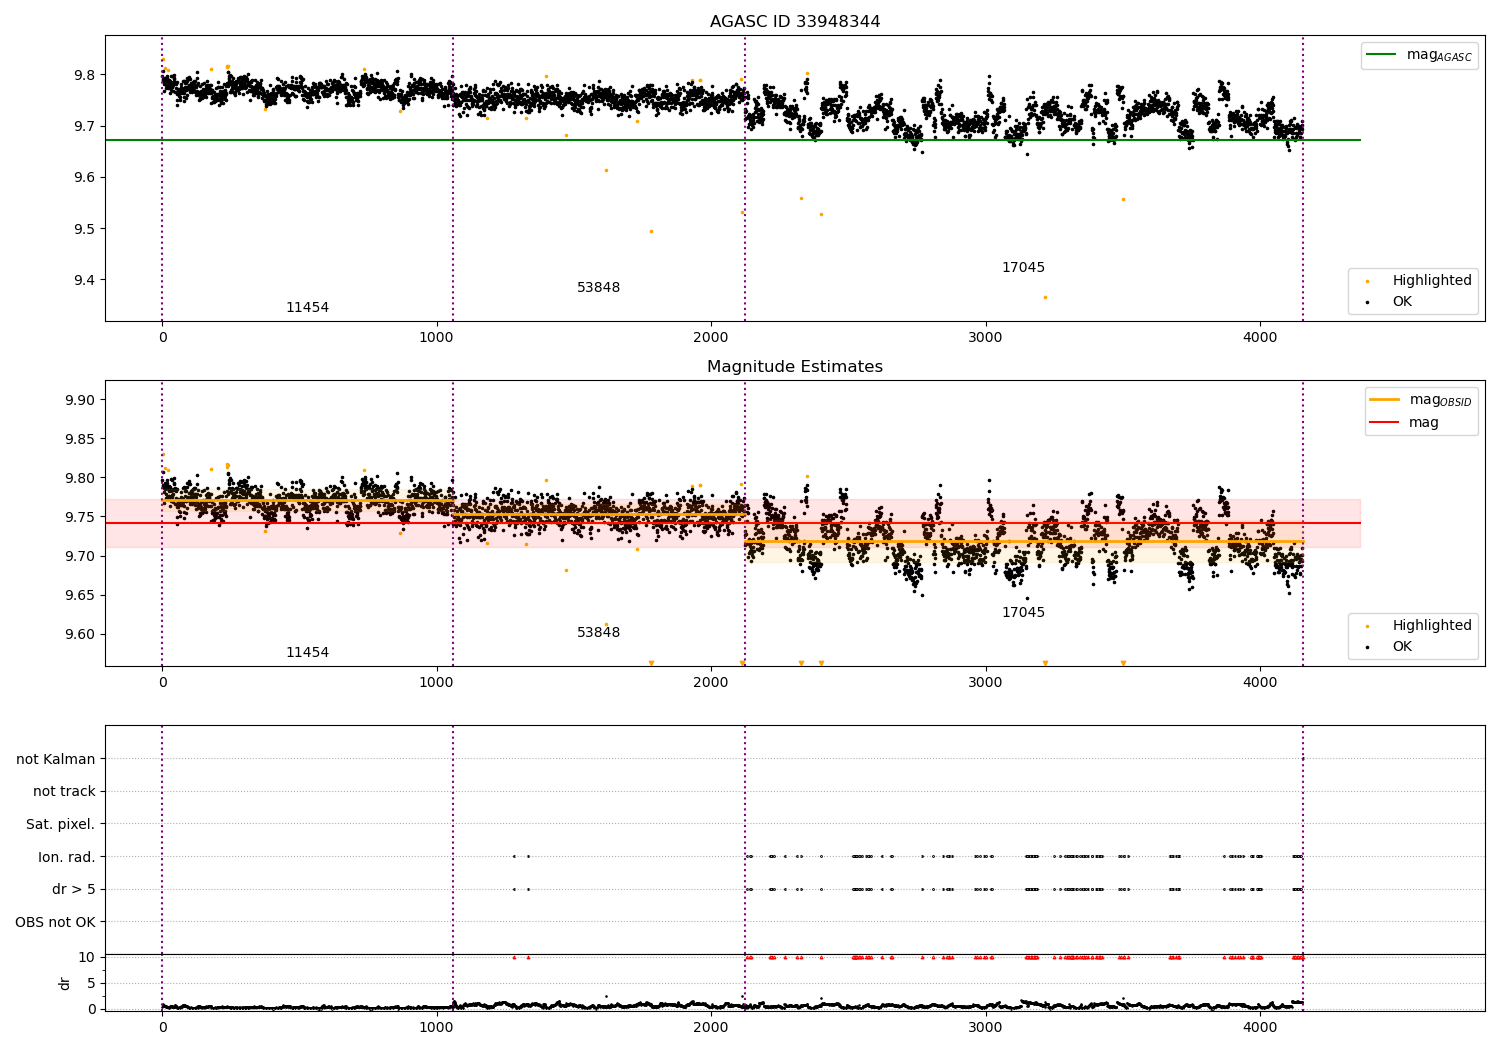Click the red line sample beside 'mag' legend
1500x1050 pixels.
coord(1384,423)
